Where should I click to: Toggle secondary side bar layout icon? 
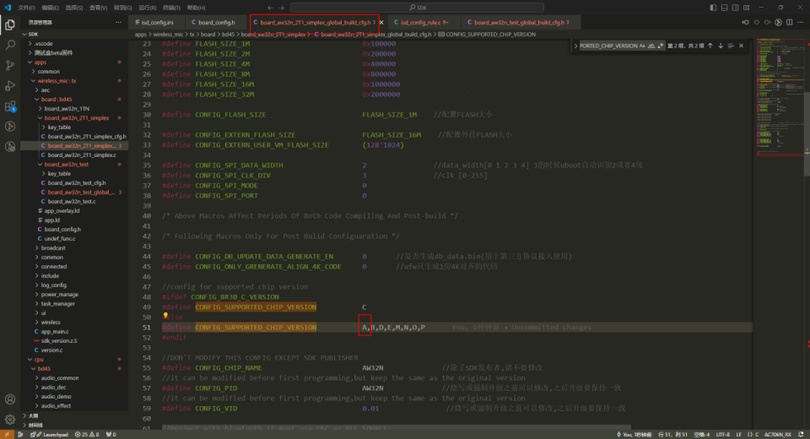(x=735, y=7)
